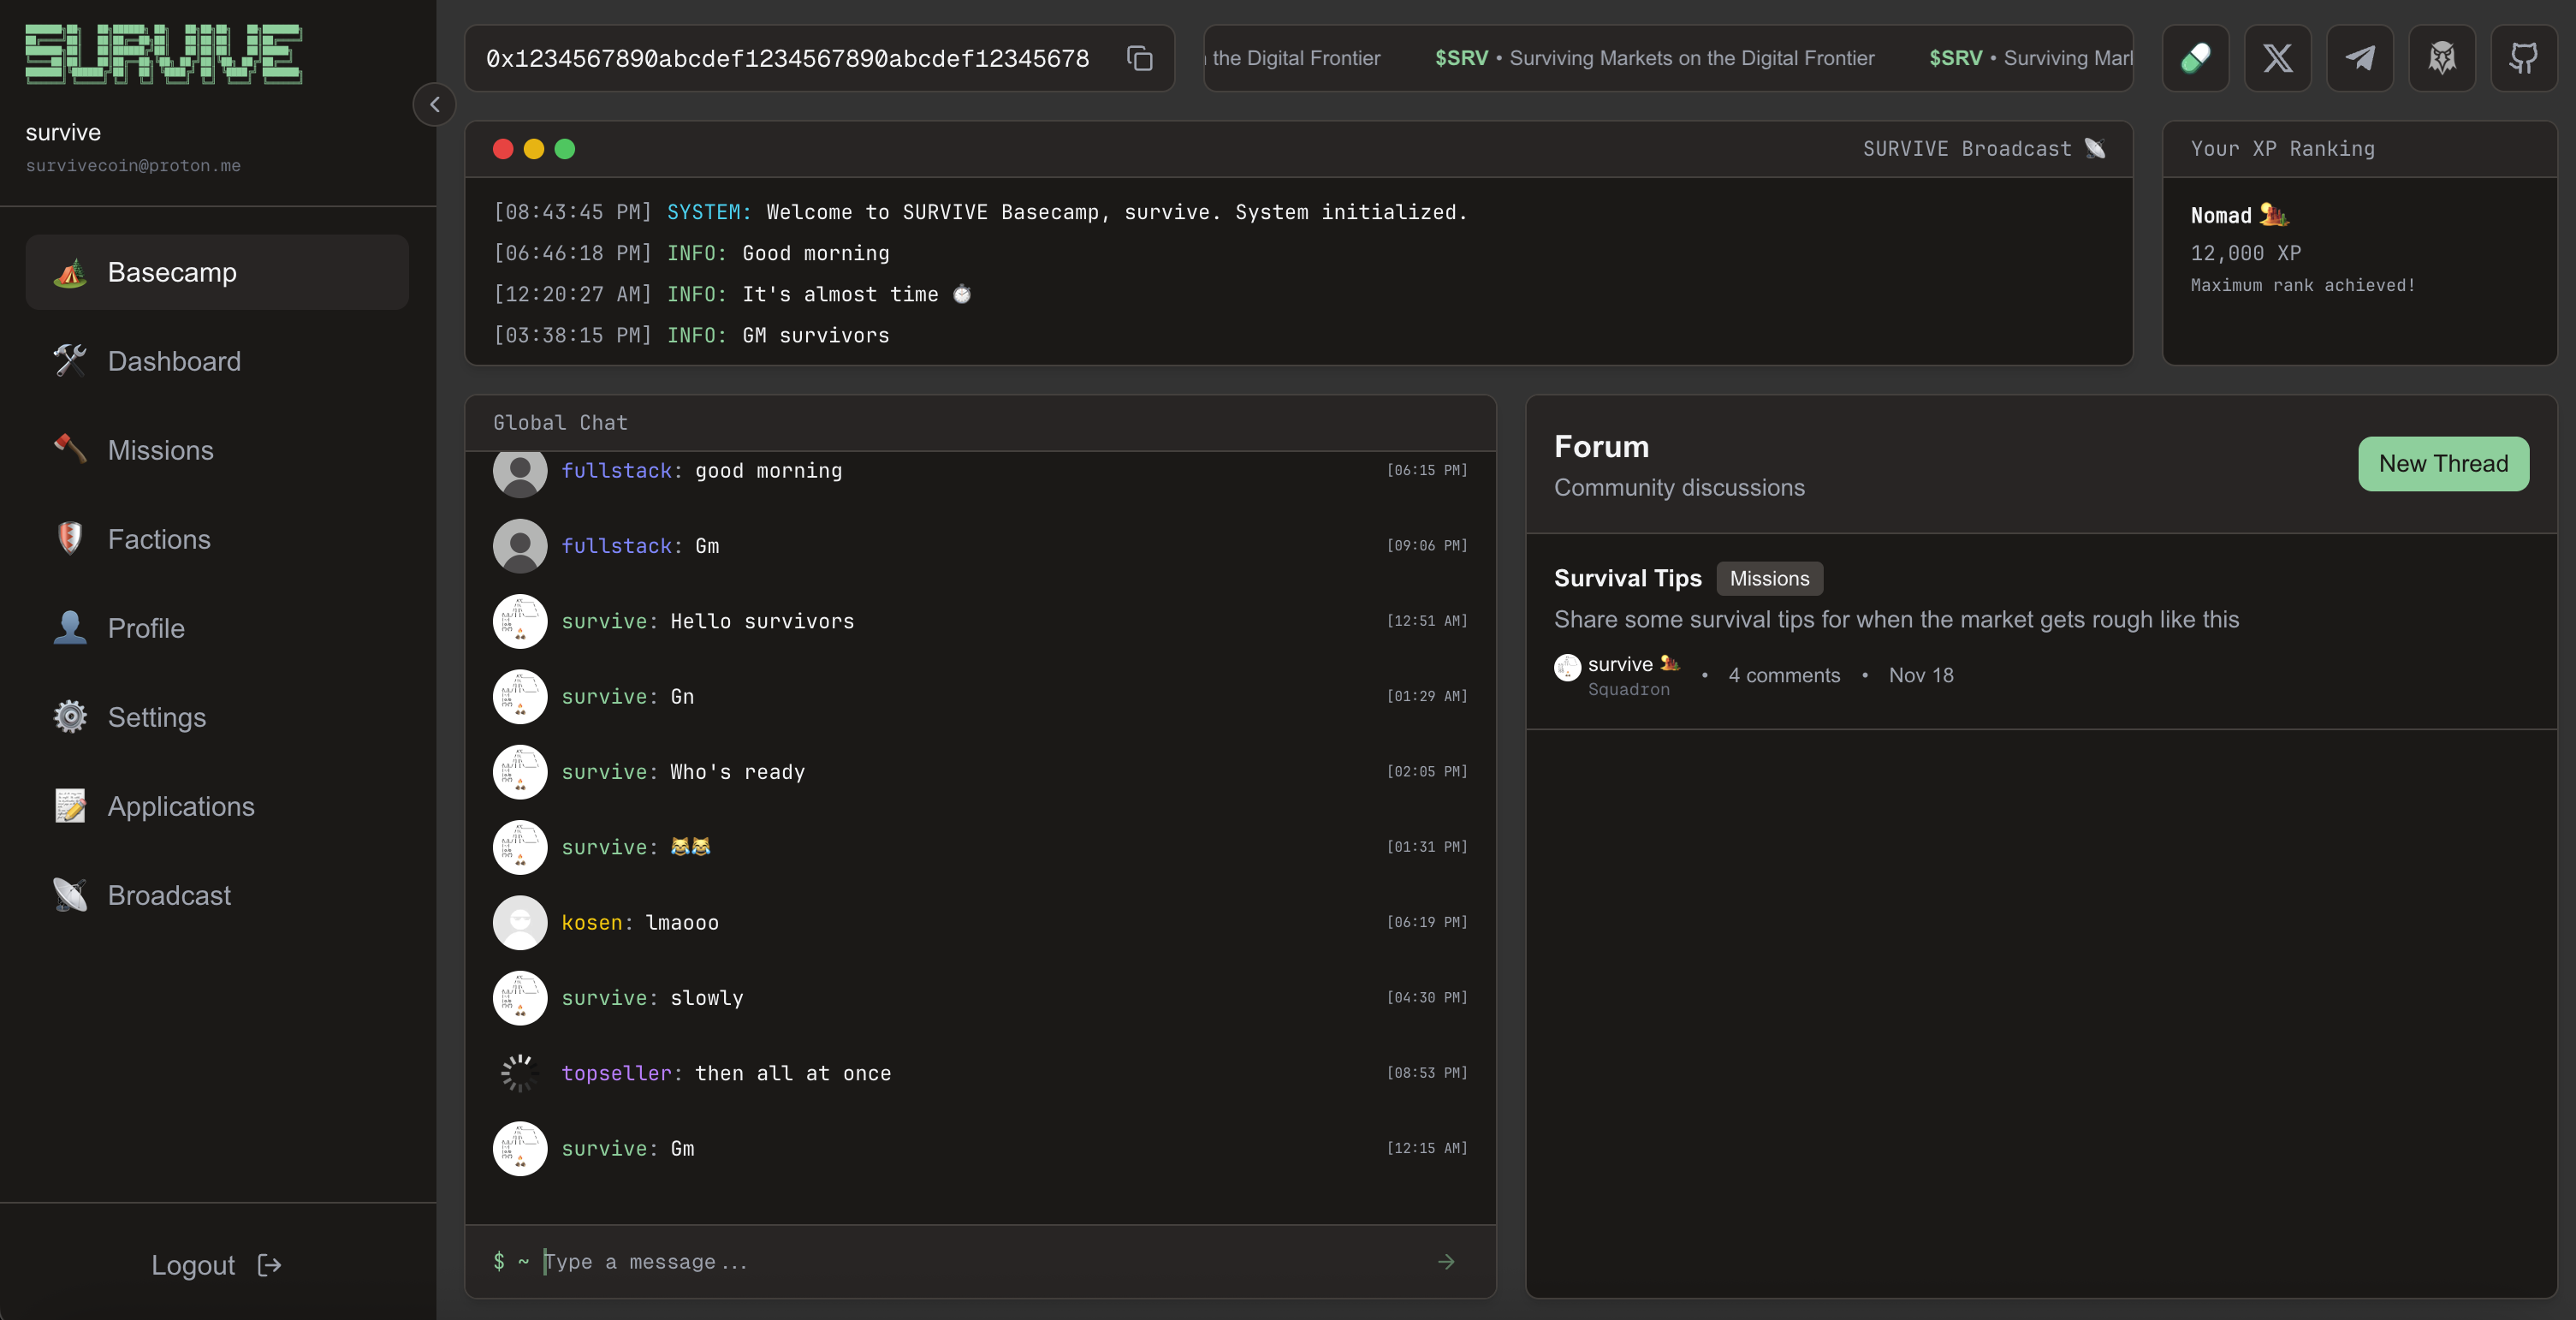Click the Nov 18 date on the forum thread
The height and width of the screenshot is (1320, 2576).
(x=1921, y=675)
